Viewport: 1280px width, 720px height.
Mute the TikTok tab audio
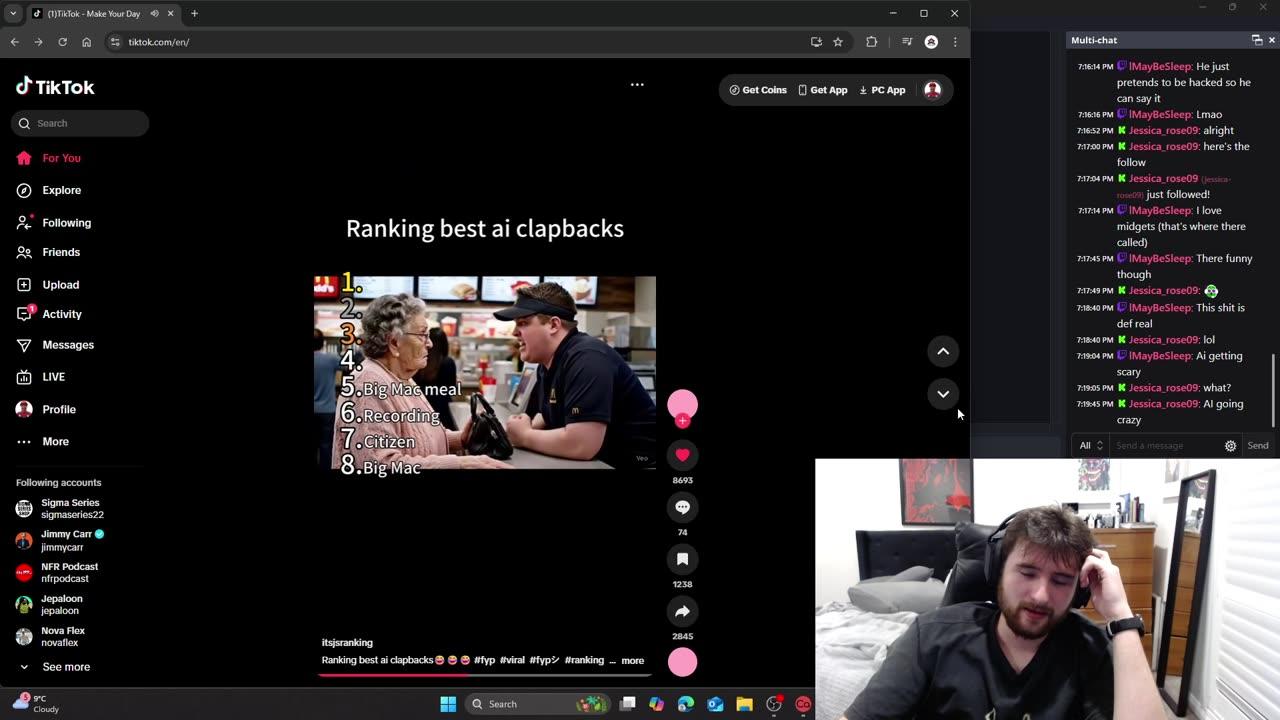coord(154,14)
